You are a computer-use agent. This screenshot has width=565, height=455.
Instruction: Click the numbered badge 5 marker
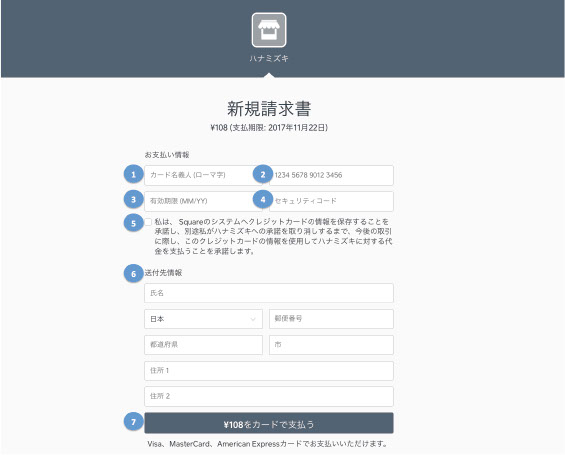(133, 223)
